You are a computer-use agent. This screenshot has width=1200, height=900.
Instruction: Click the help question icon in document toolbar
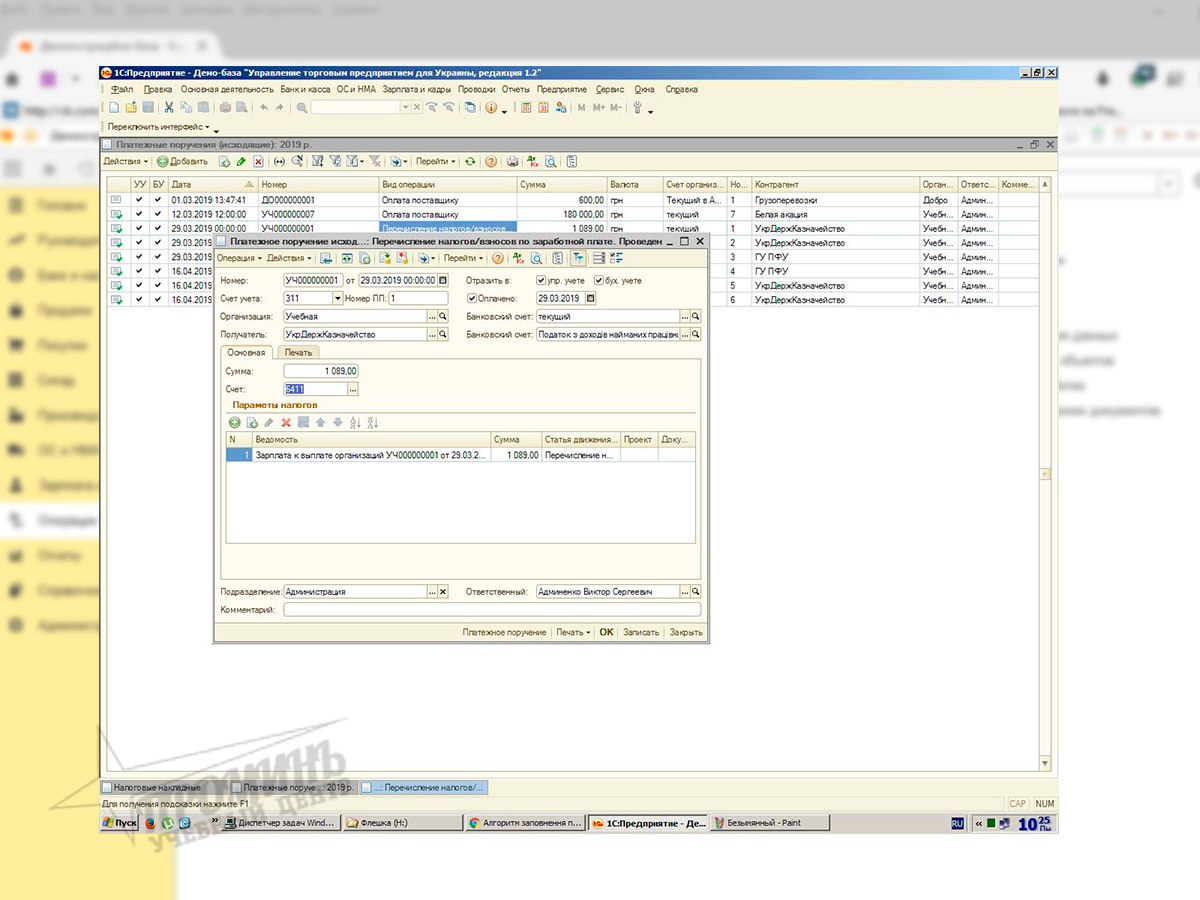(x=496, y=258)
